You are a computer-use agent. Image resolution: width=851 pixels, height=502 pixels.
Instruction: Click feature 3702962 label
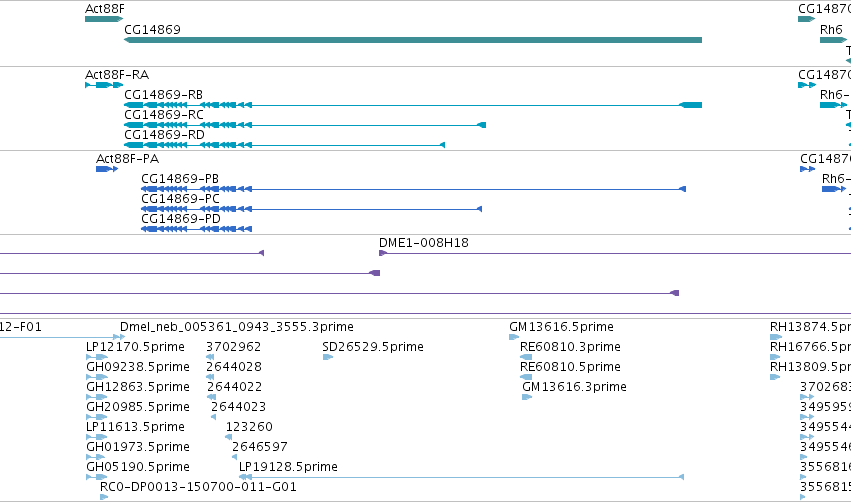click(x=233, y=347)
